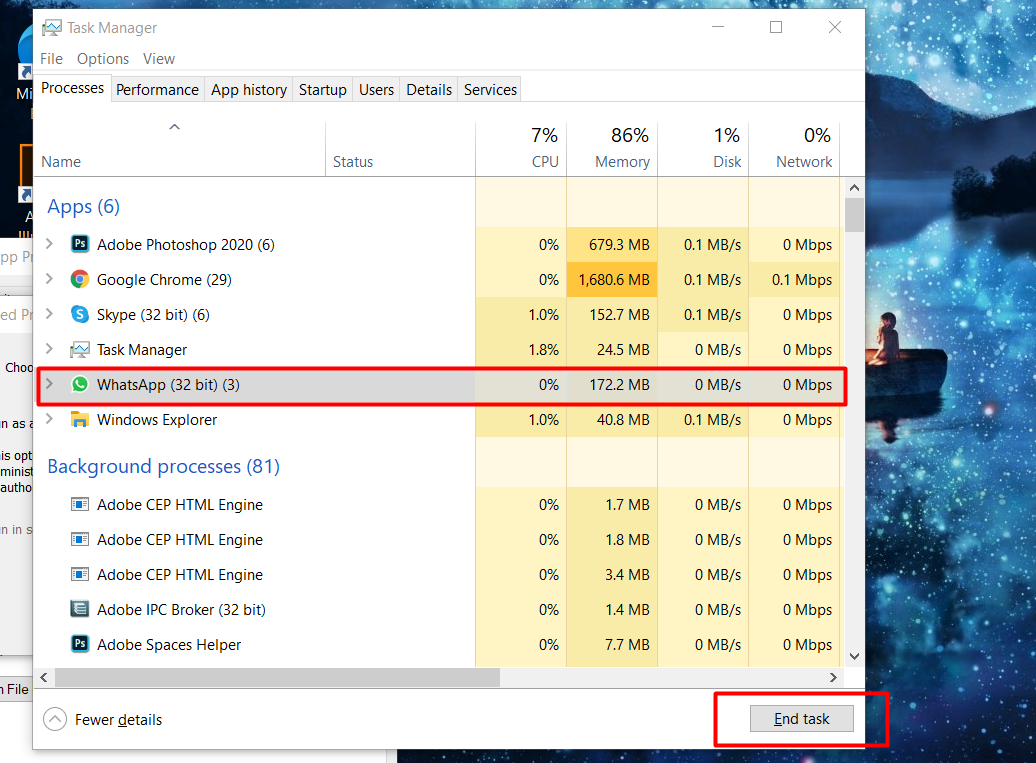Click the horizontal scrollbar right arrow
Screen dimensions: 1036x763
click(833, 677)
